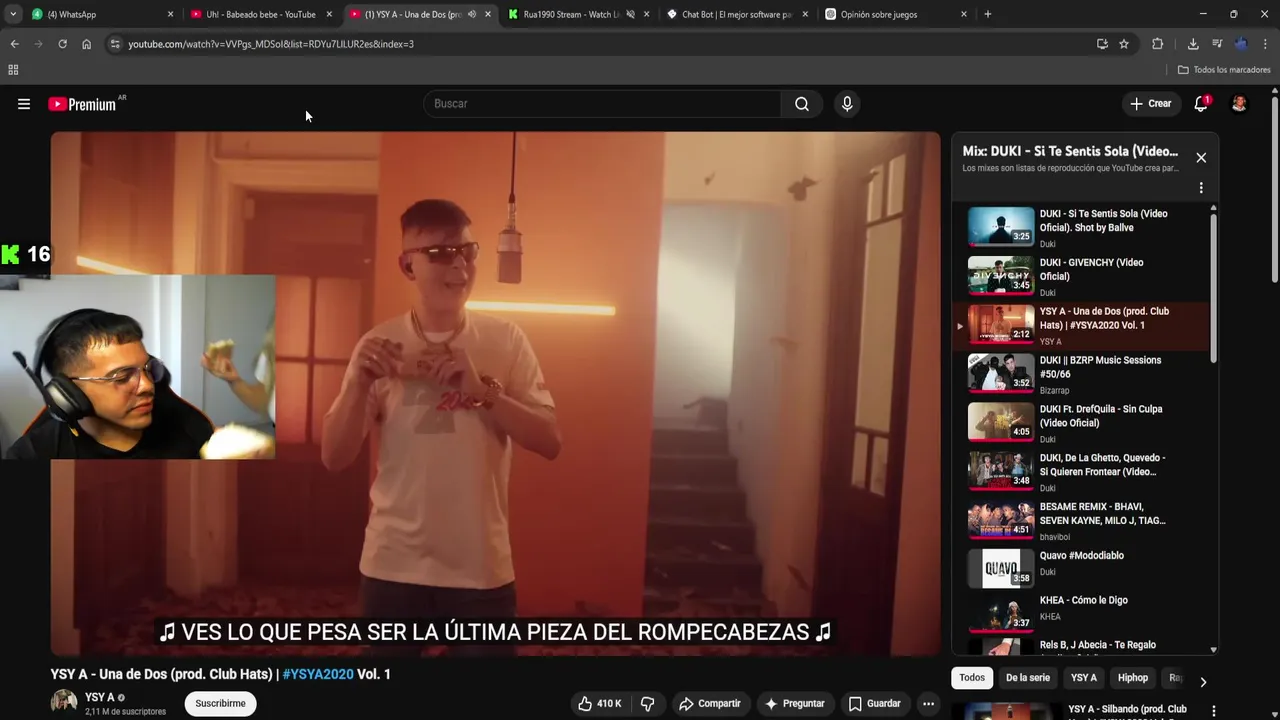Screen dimensions: 1280x720
Task: Open Chrome downloads
Action: (1193, 44)
